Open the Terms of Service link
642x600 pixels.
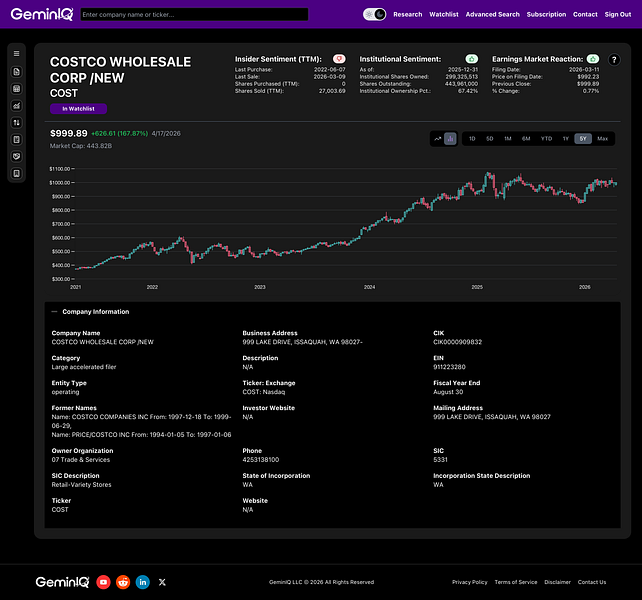click(516, 582)
